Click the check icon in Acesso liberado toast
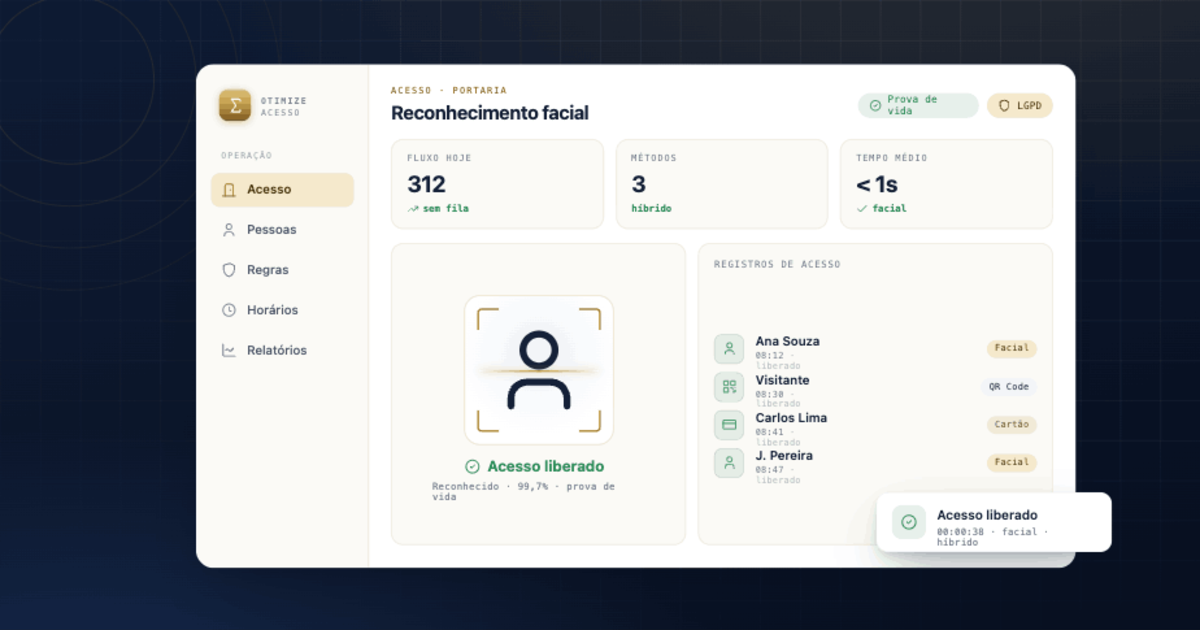Image resolution: width=1200 pixels, height=630 pixels. click(908, 522)
